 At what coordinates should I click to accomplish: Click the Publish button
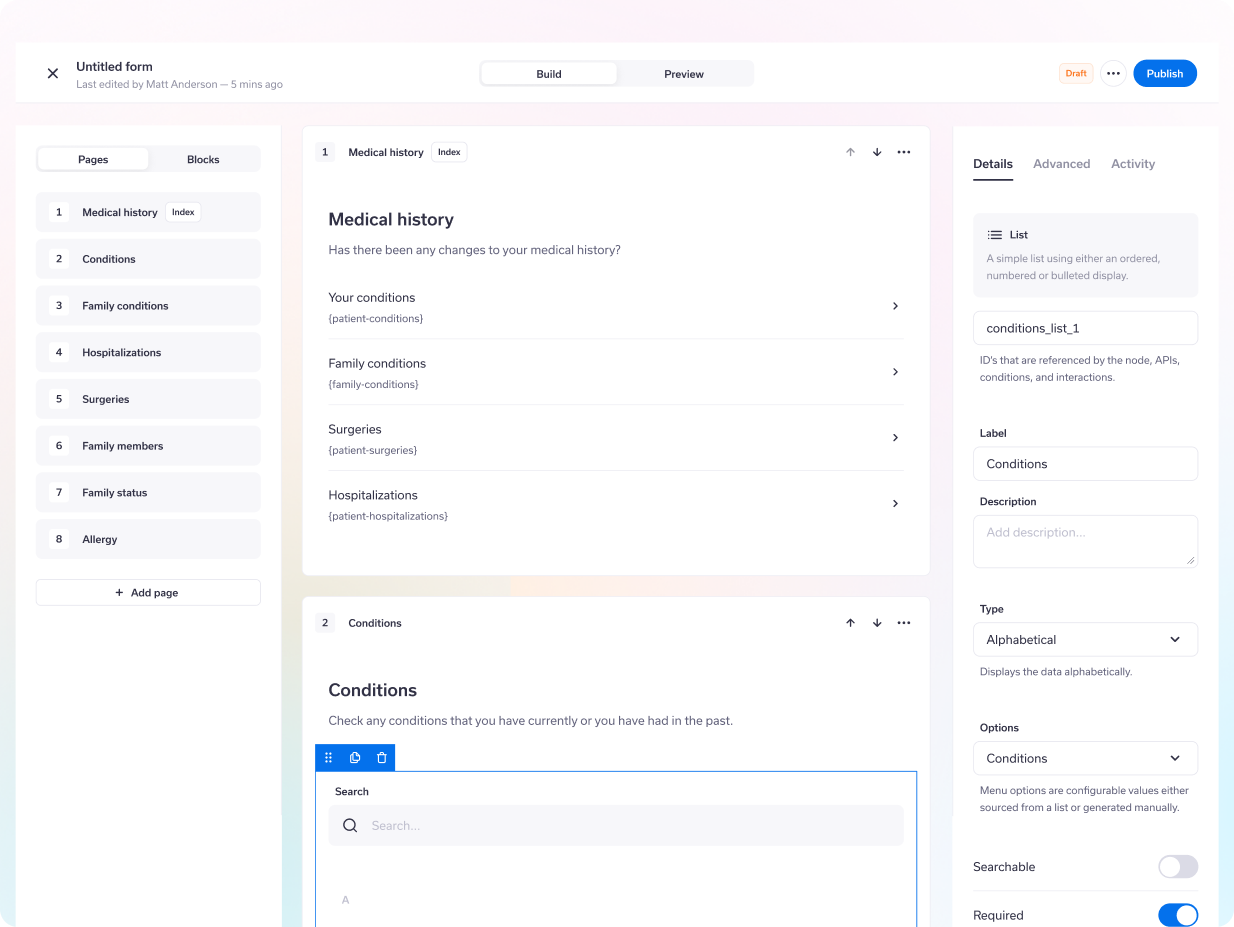[1164, 73]
